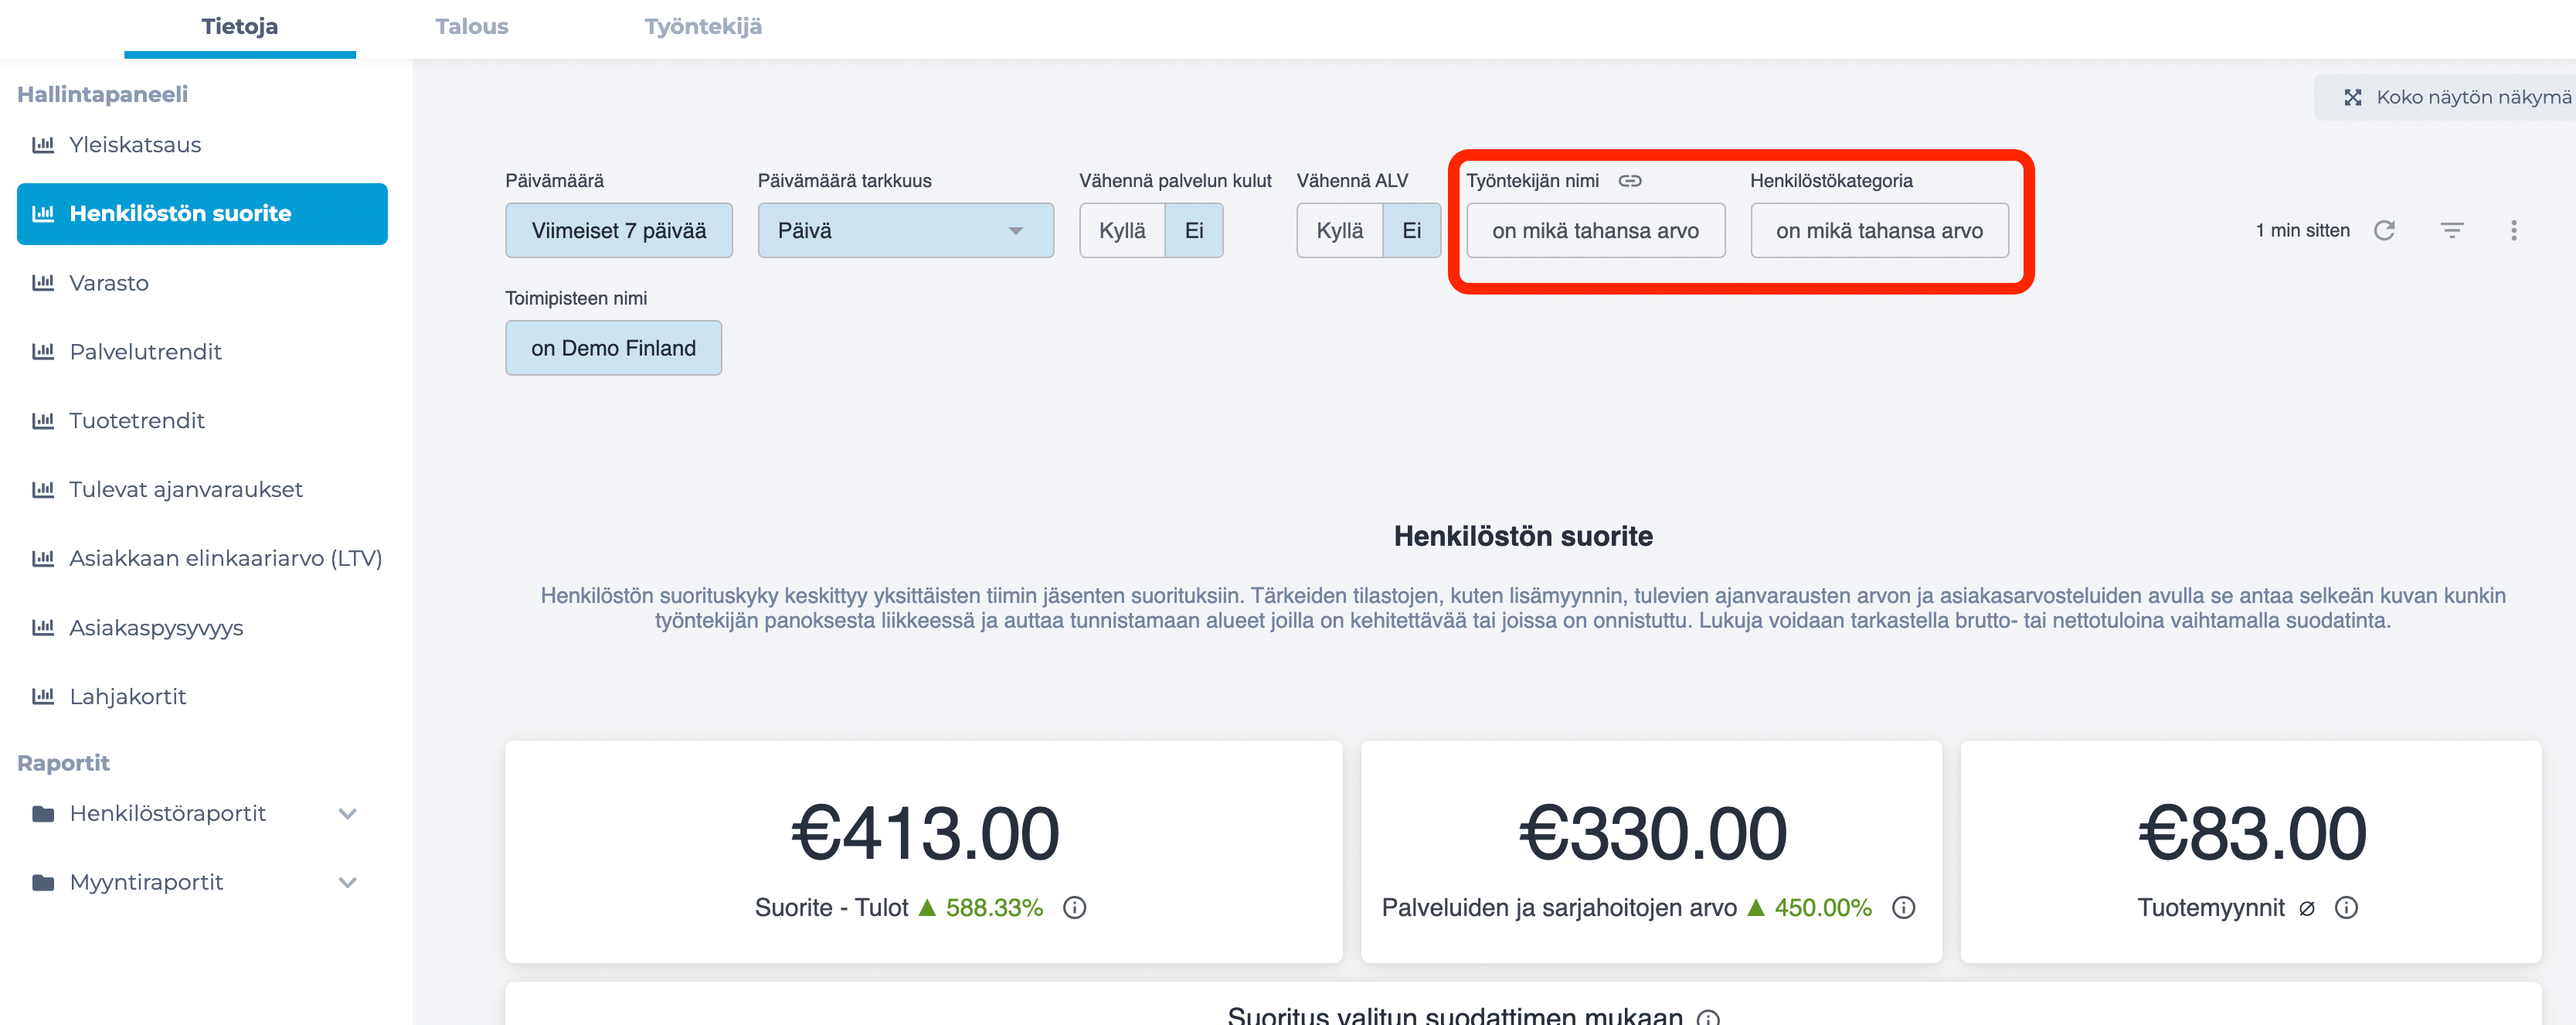Screen dimensions: 2576x1025
Task: Click the Tulevat ajanvaraukset chart icon
Action: [x=43, y=490]
